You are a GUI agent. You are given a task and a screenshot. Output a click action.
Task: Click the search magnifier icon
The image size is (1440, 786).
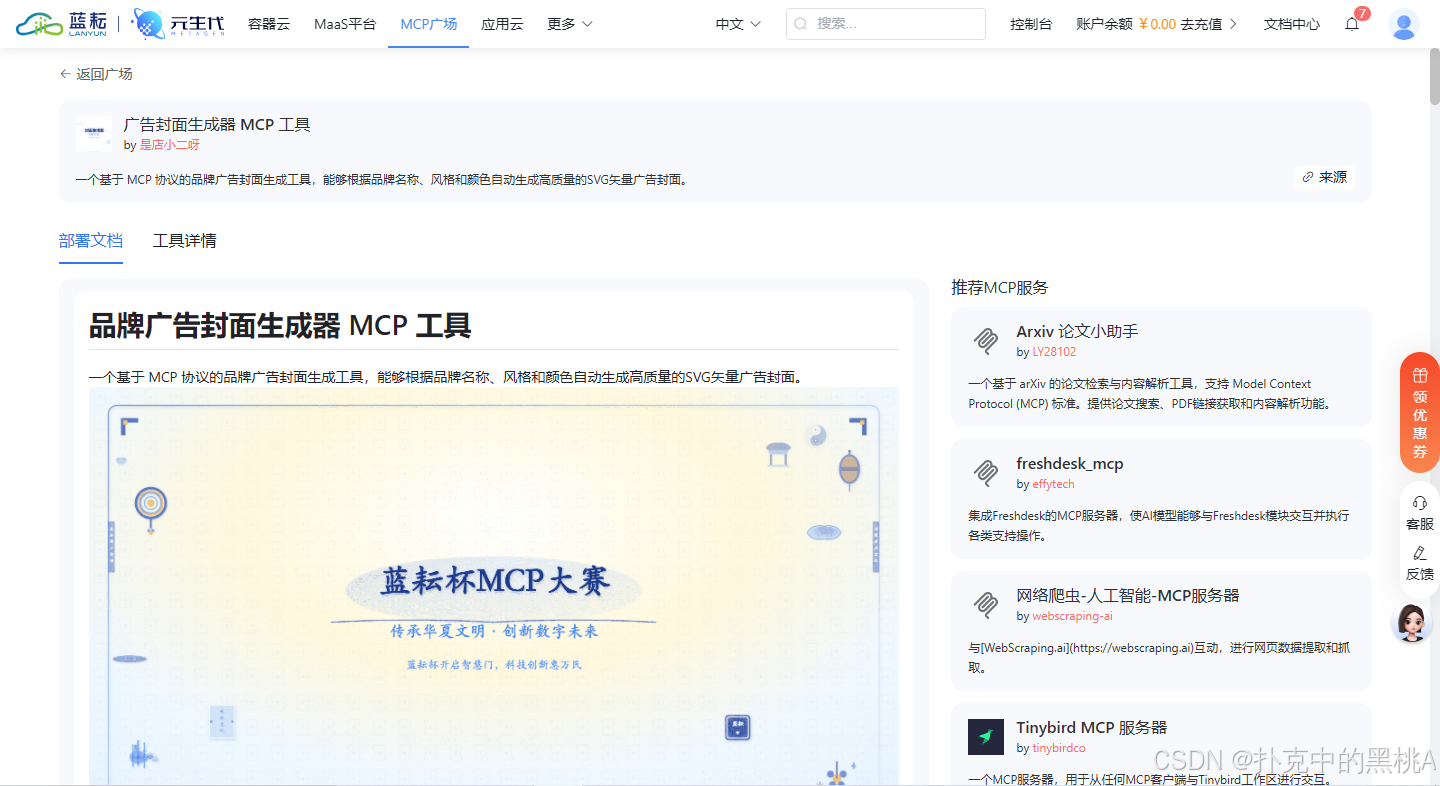[801, 24]
